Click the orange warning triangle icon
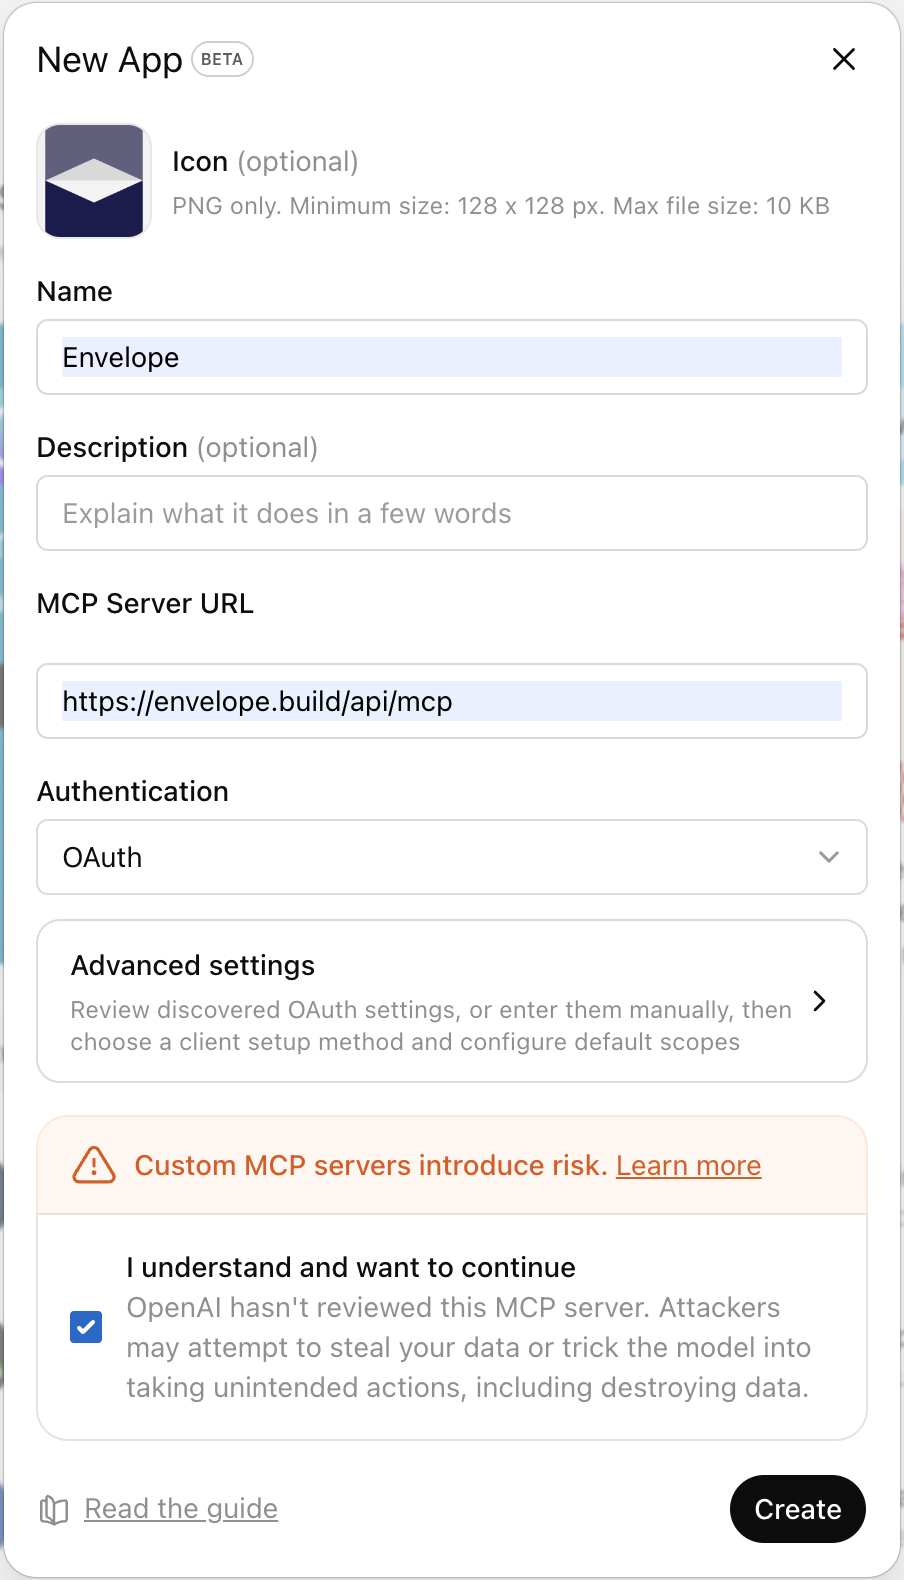The height and width of the screenshot is (1580, 904). 94,1165
